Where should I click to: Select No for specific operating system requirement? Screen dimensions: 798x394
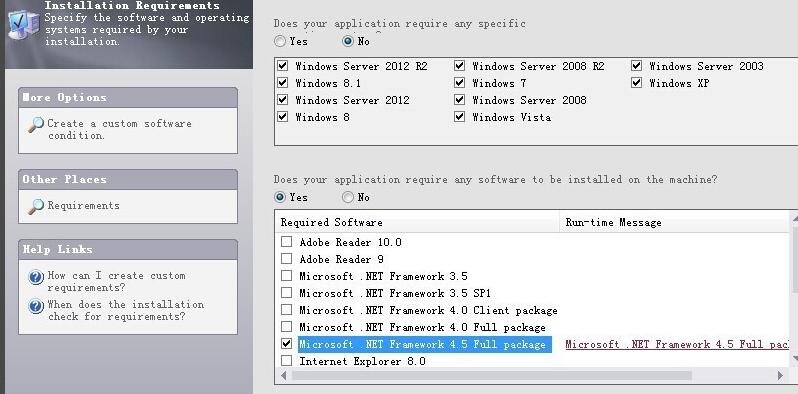[348, 41]
